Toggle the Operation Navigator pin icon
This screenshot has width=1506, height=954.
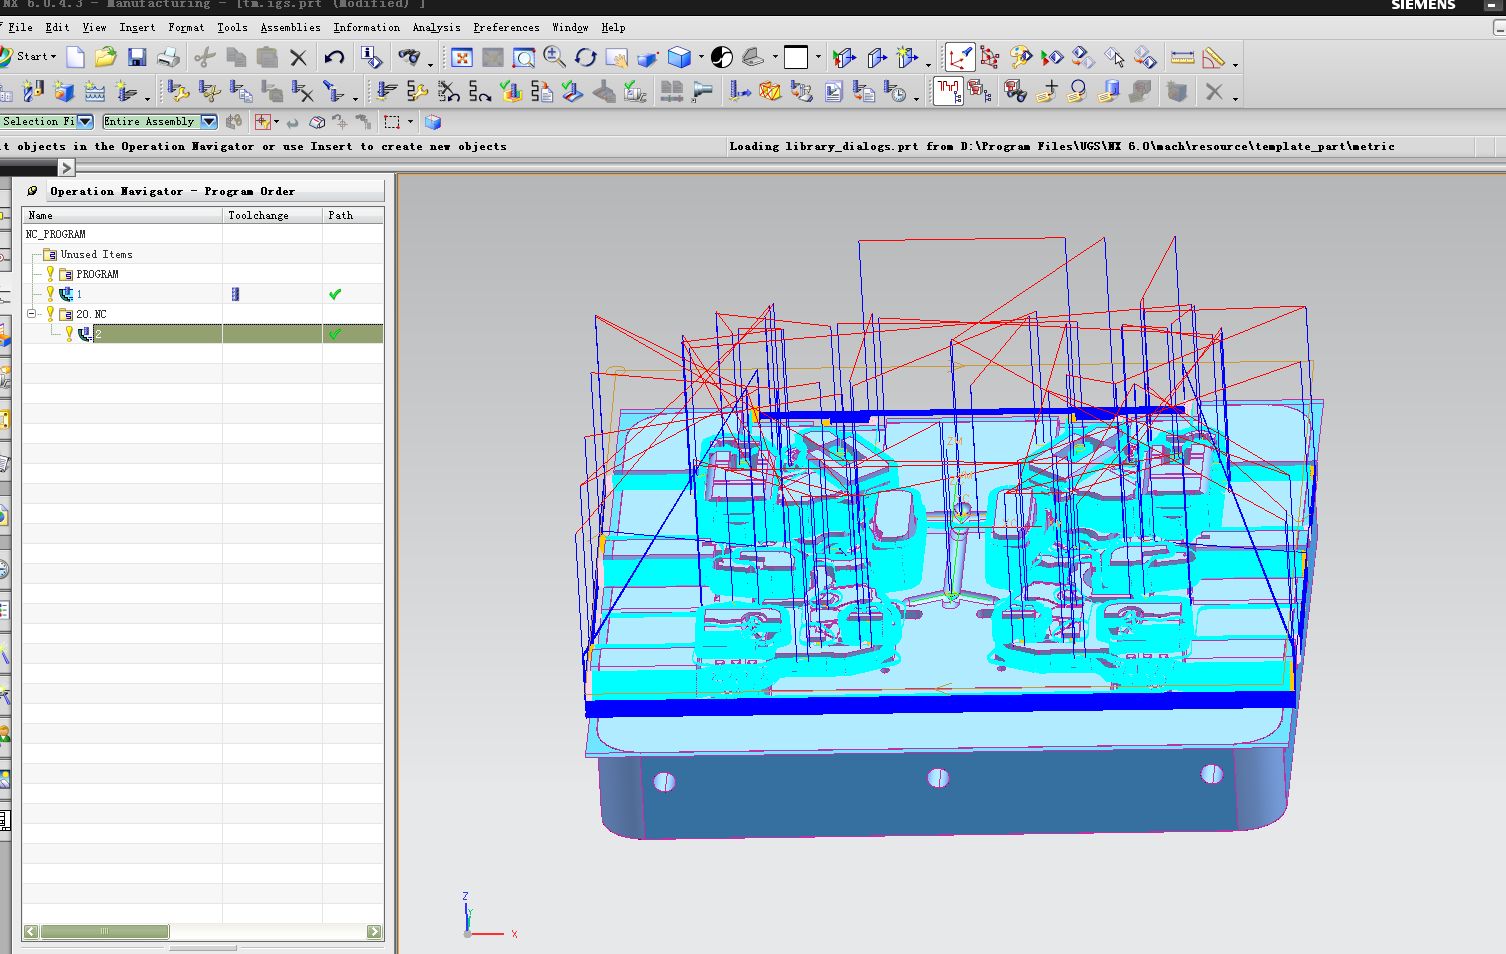32,191
